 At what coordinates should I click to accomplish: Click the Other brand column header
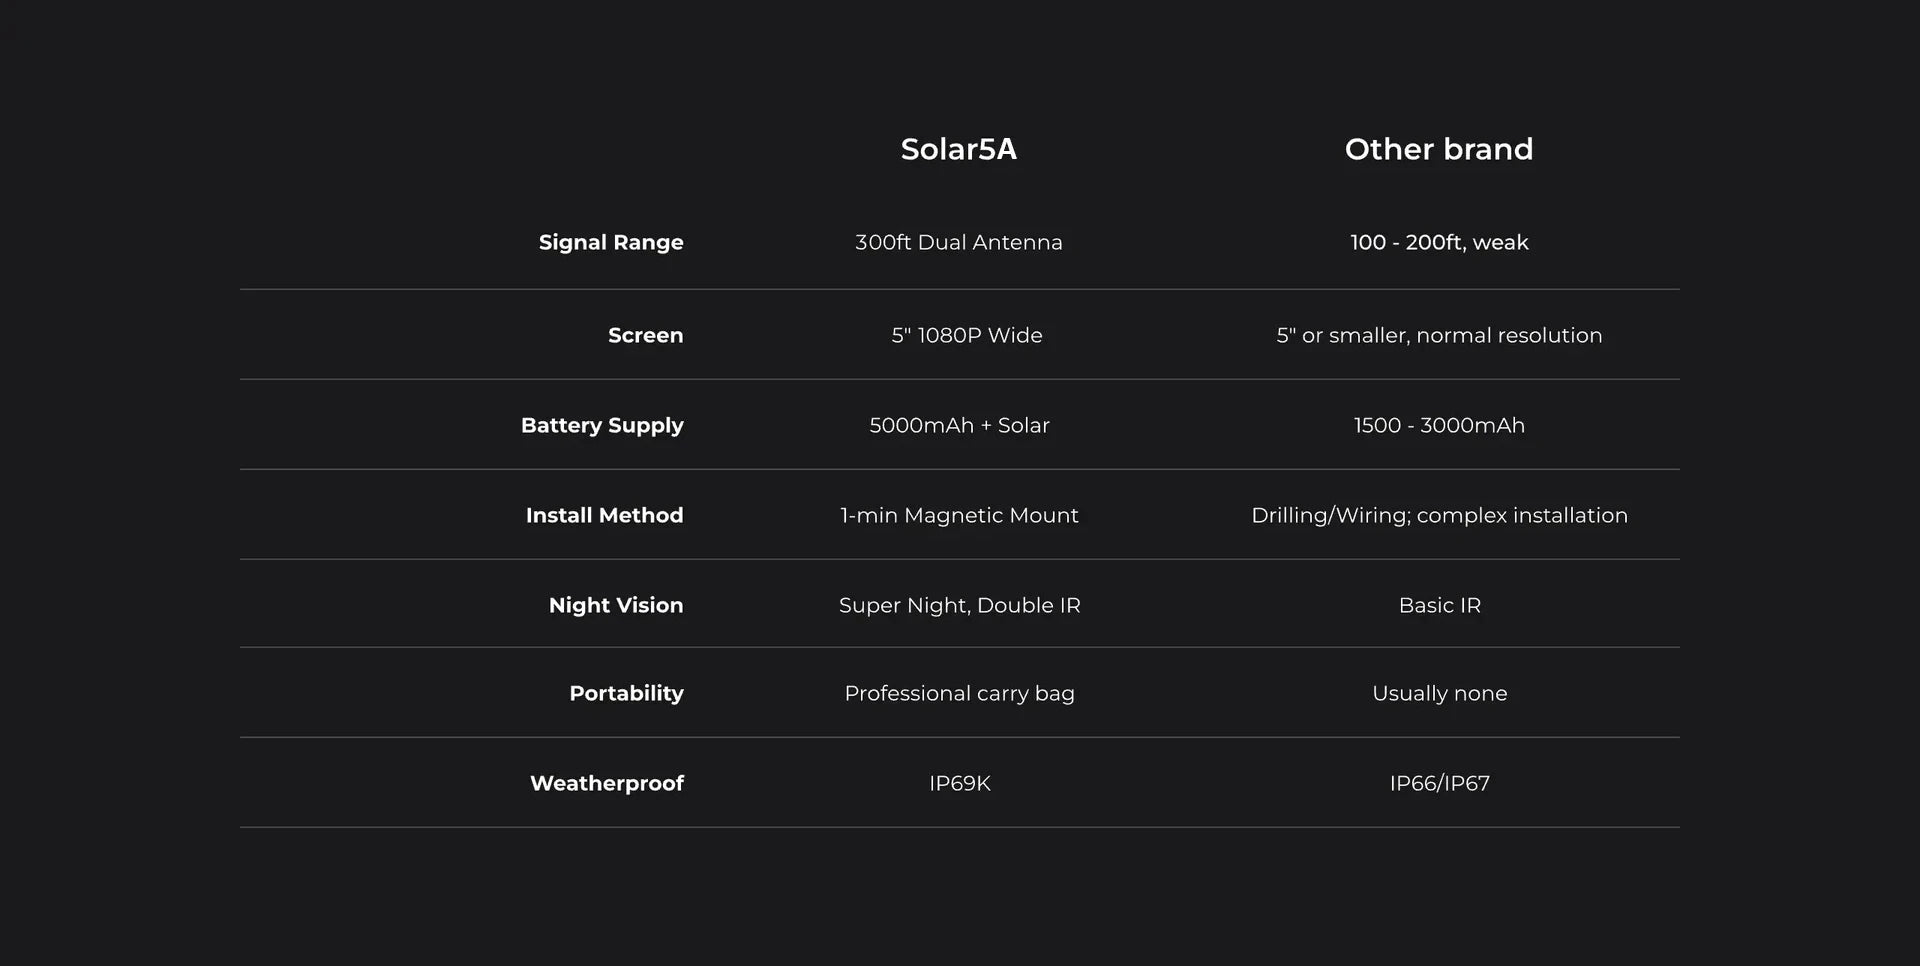(x=1438, y=149)
